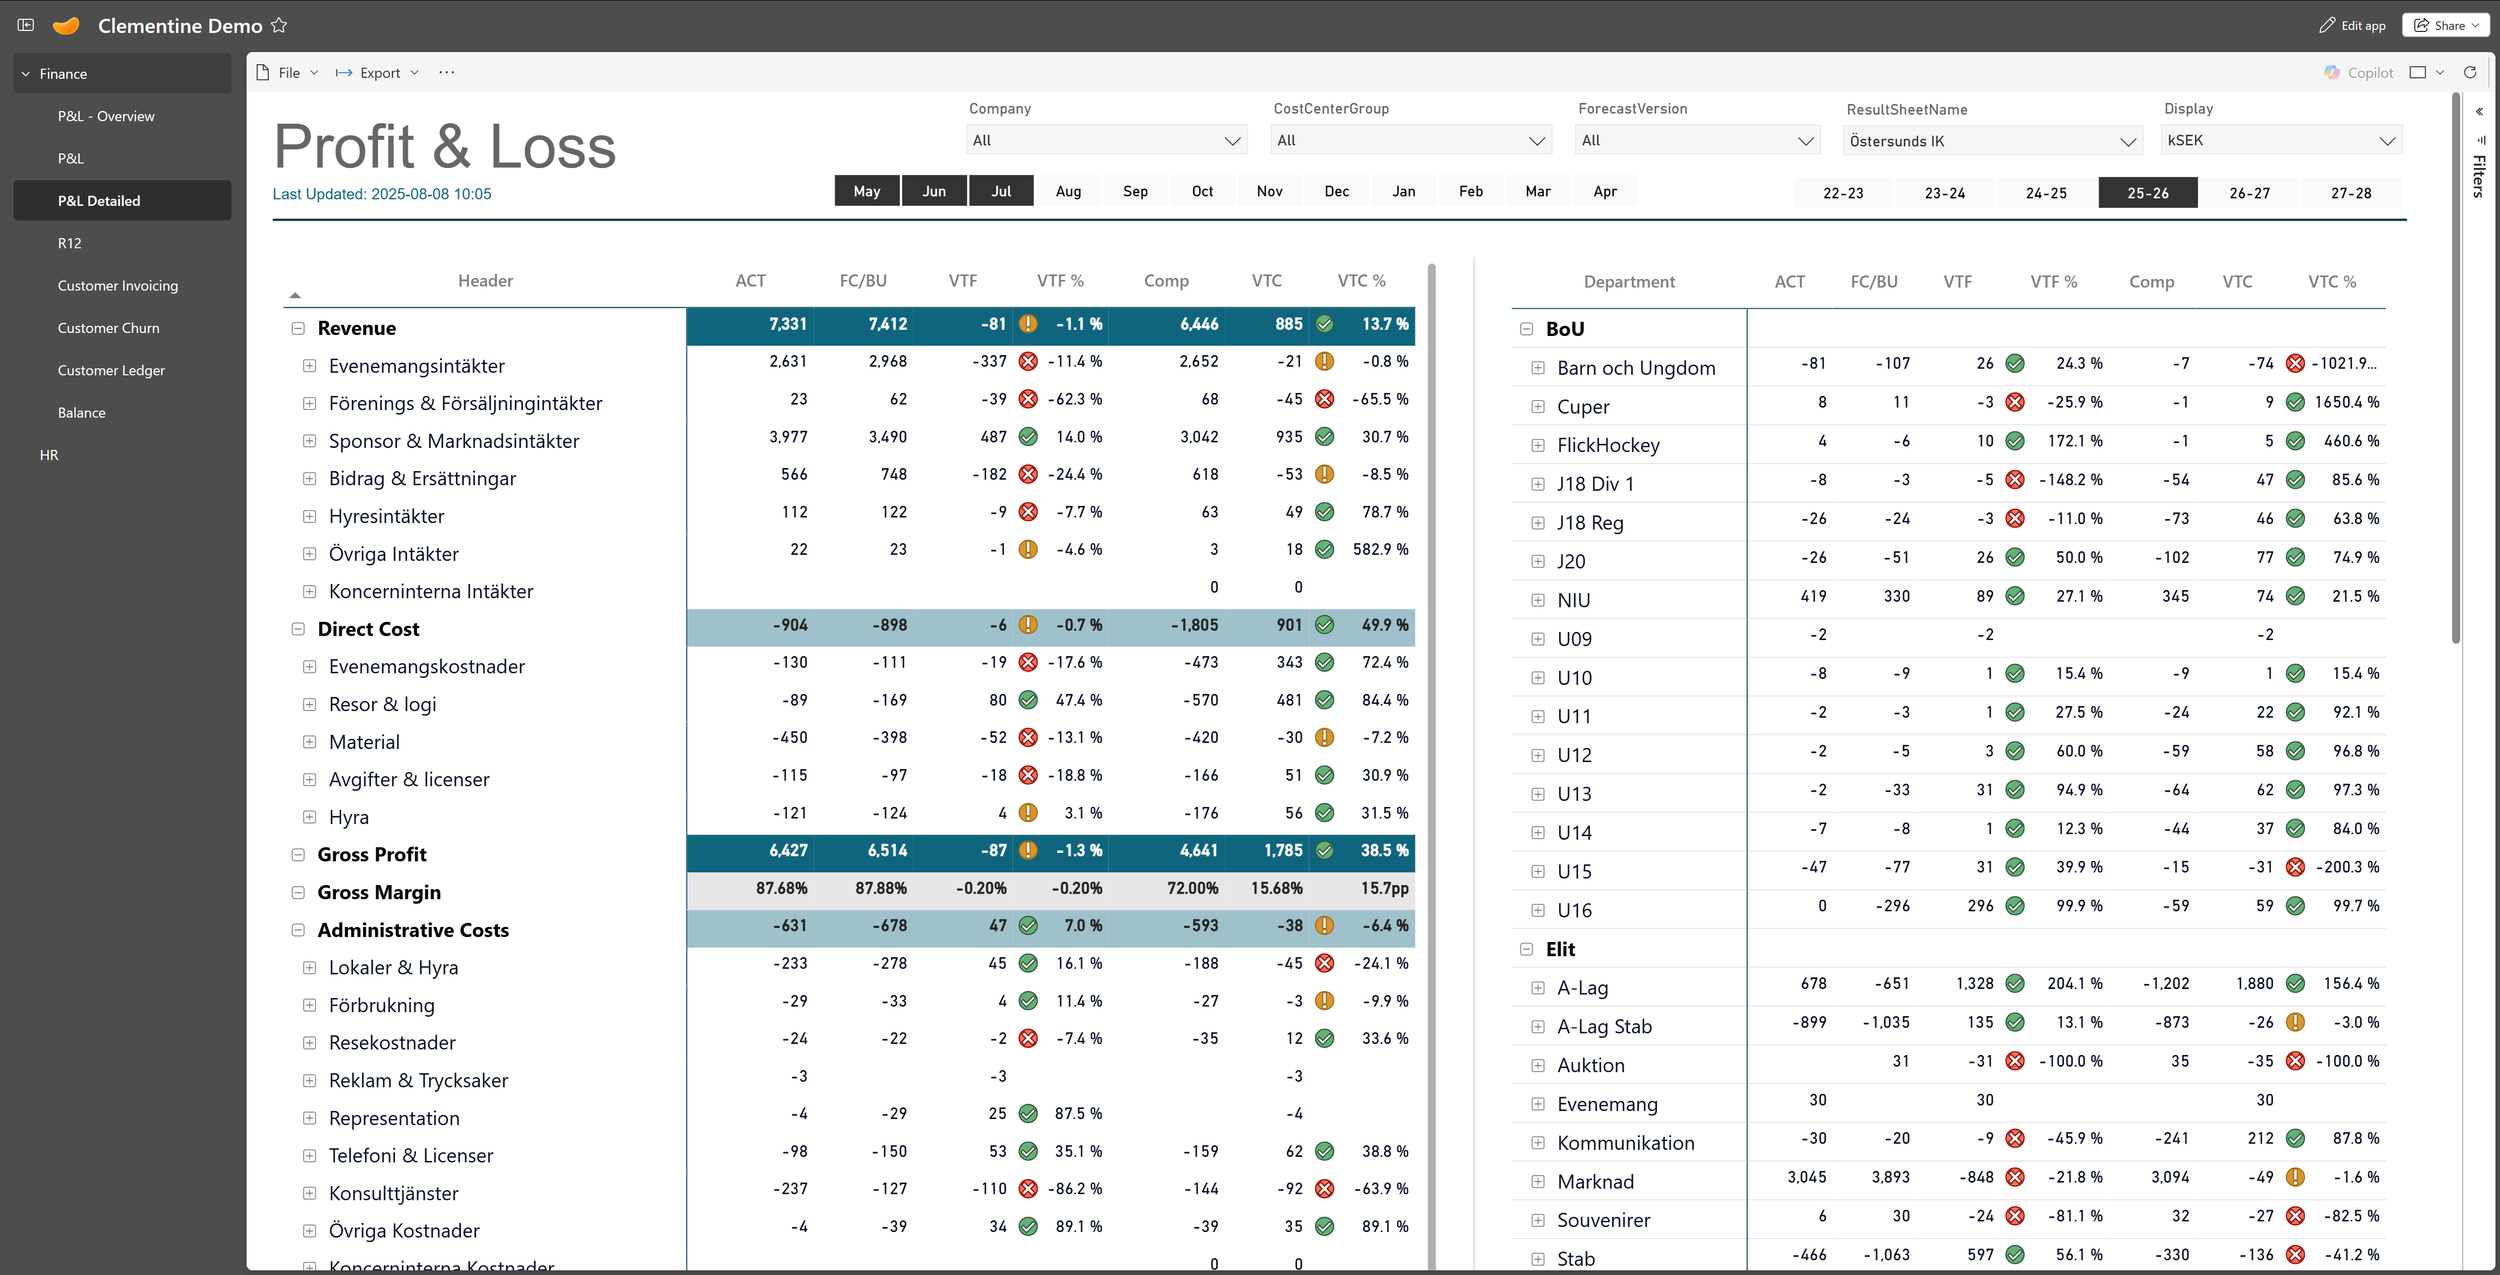The height and width of the screenshot is (1275, 2500).
Task: Click the Share button
Action: click(2446, 25)
